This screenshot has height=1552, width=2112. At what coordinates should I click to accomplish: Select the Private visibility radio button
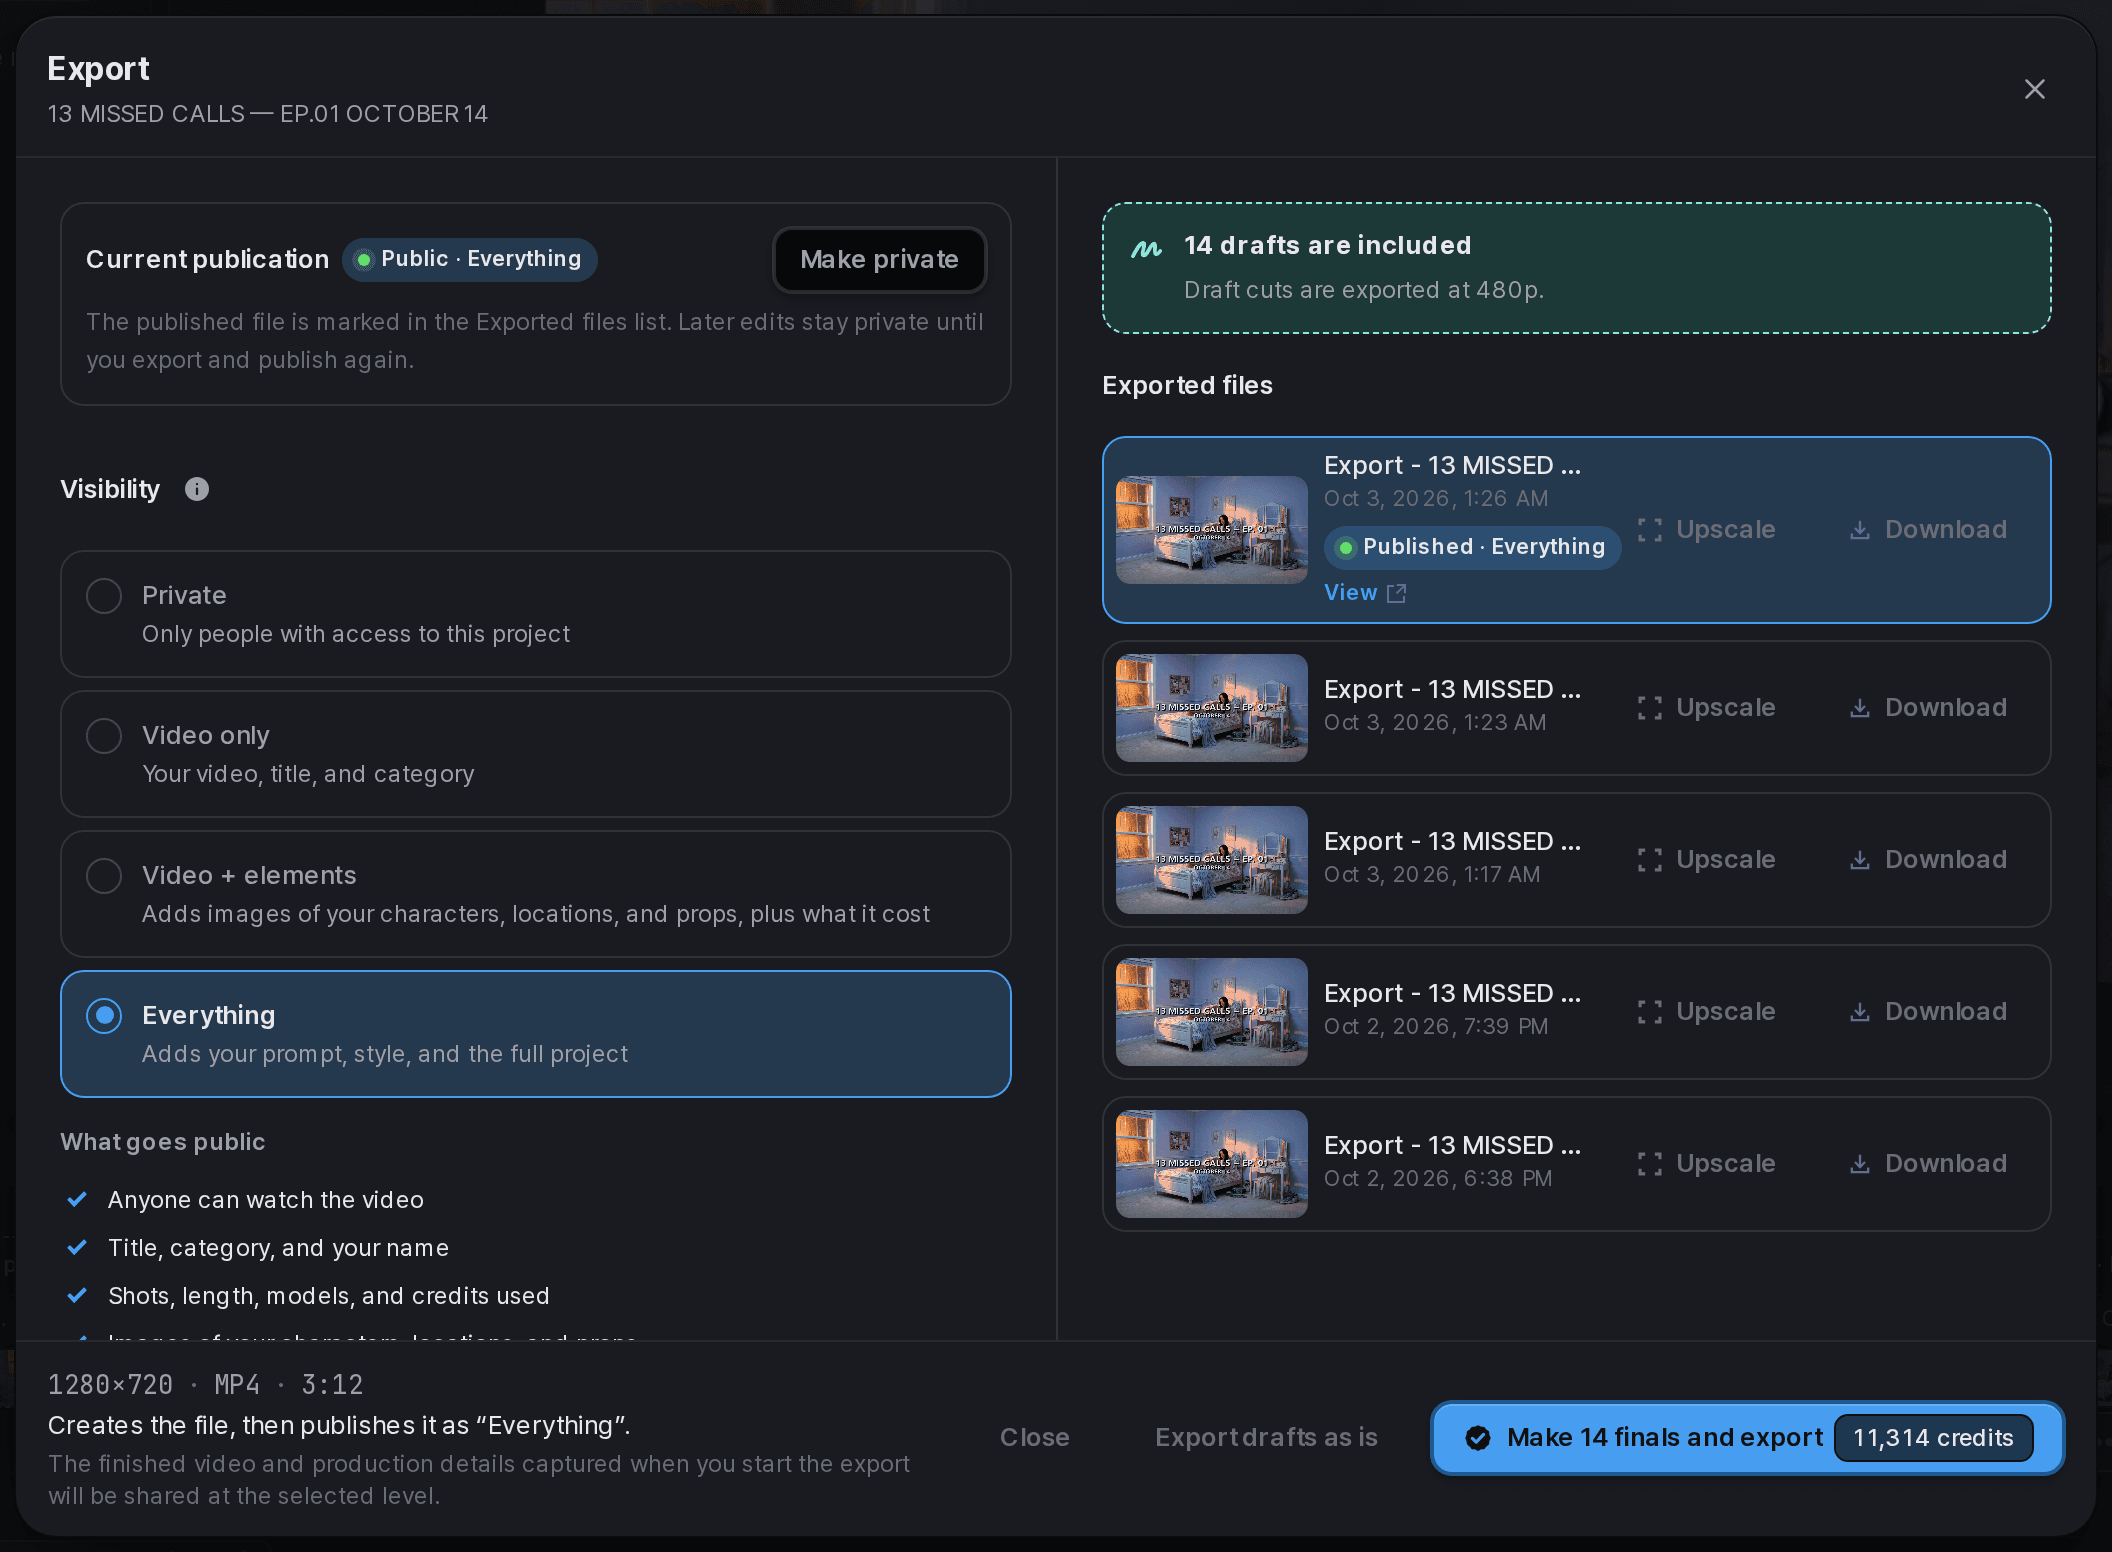click(104, 596)
